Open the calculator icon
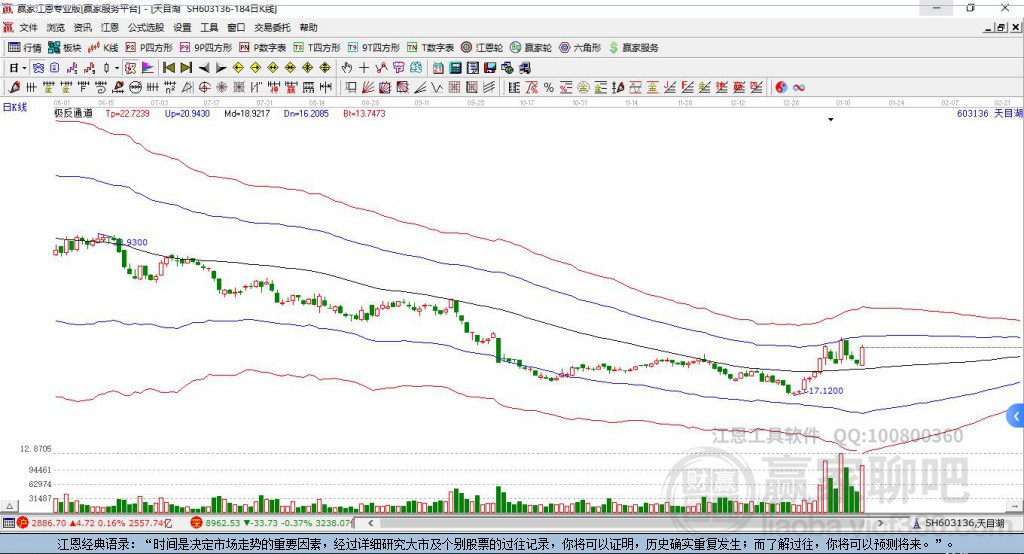This screenshot has width=1024, height=554. click(455, 68)
